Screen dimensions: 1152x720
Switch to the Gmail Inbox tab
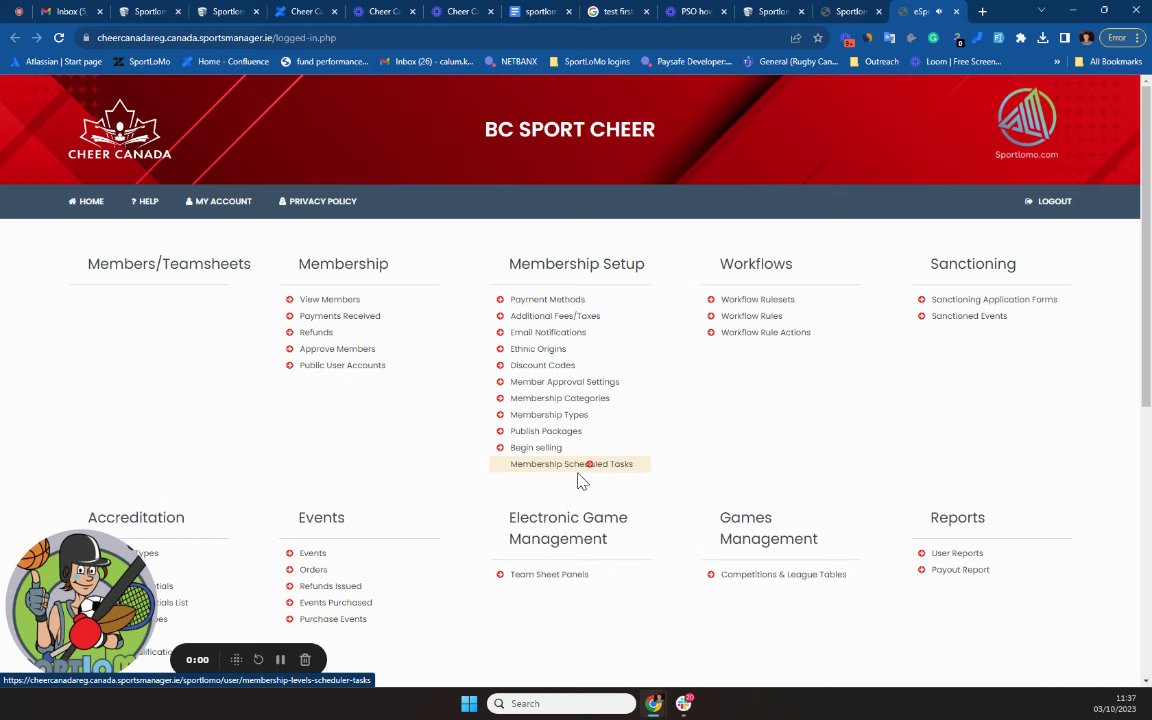point(71,11)
